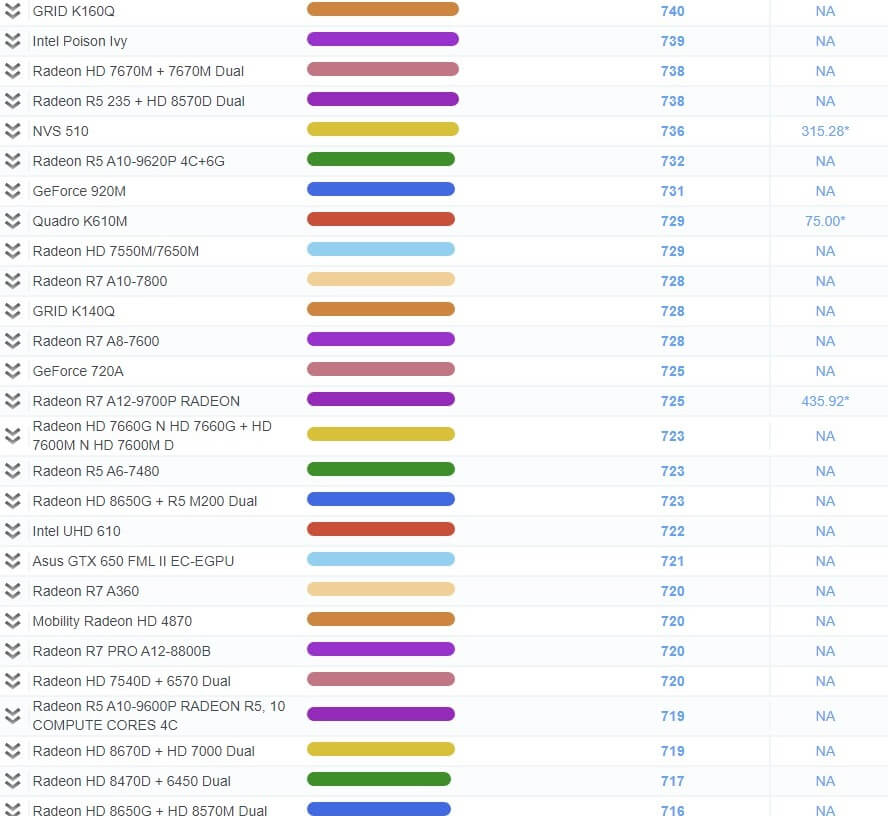Open Radeon R5 A10-9600P COMPUTE CORES link

pos(159,716)
